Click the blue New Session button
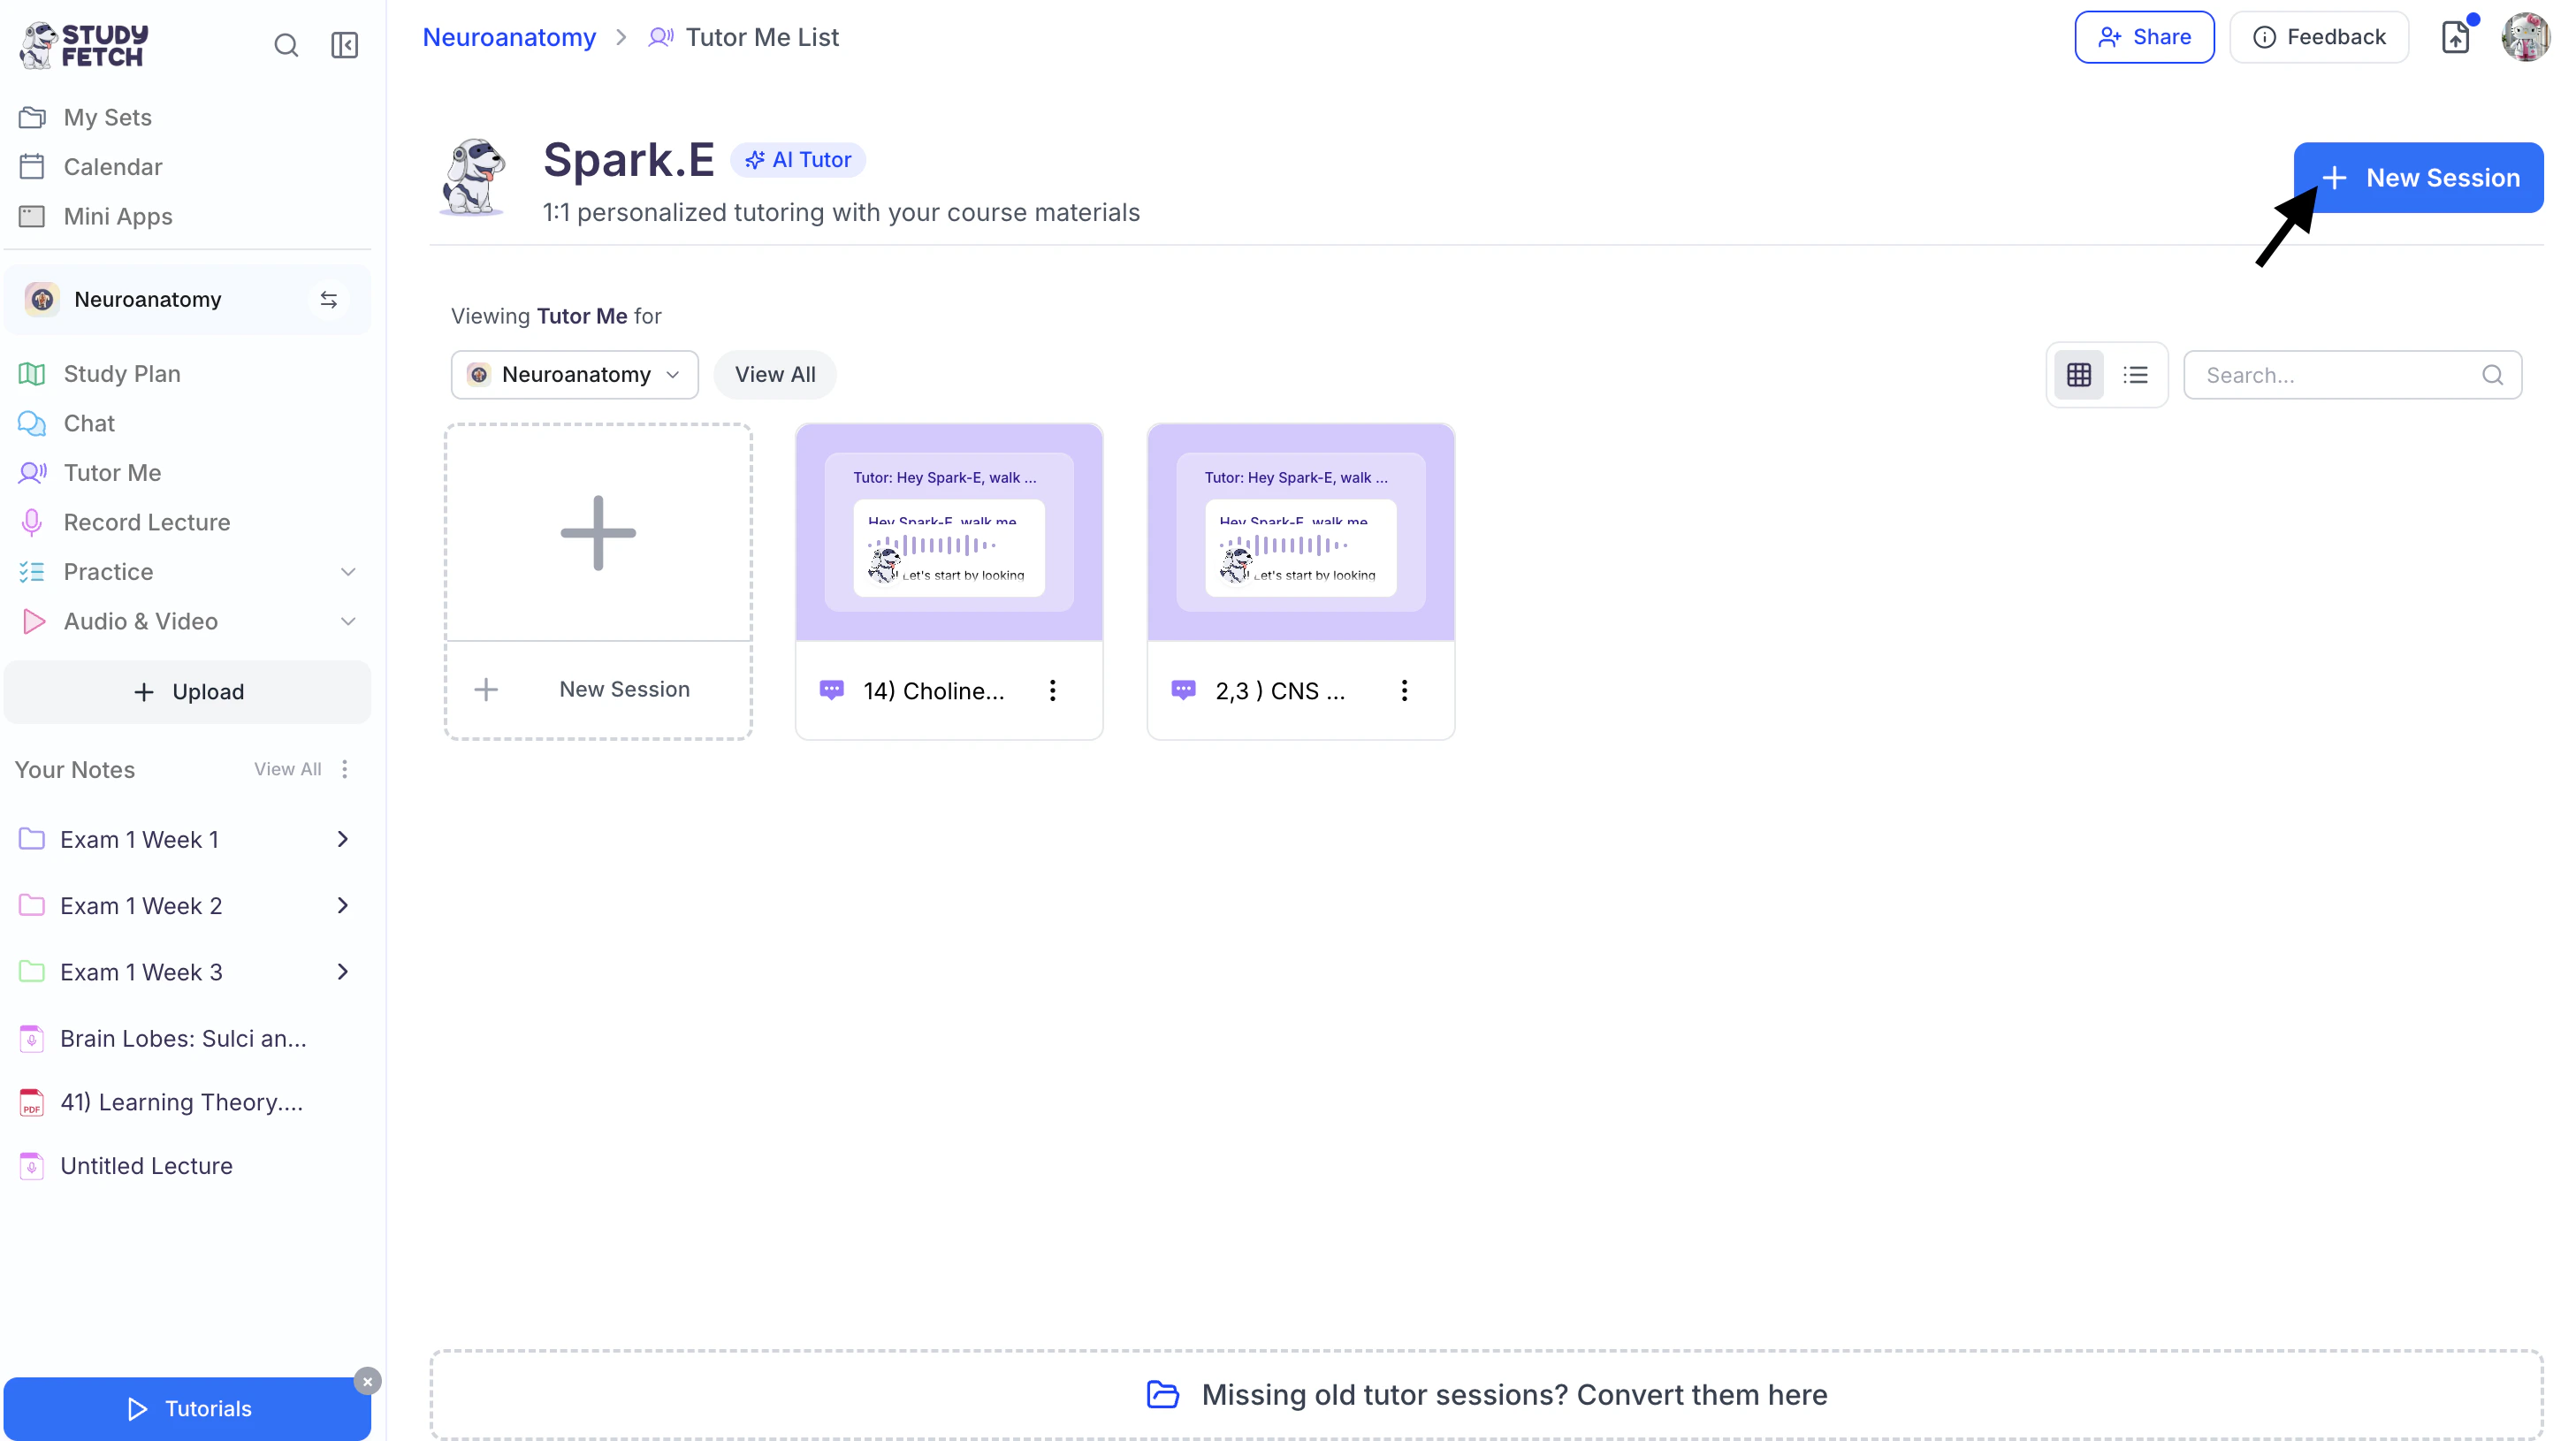The height and width of the screenshot is (1441, 2576). click(x=2418, y=178)
